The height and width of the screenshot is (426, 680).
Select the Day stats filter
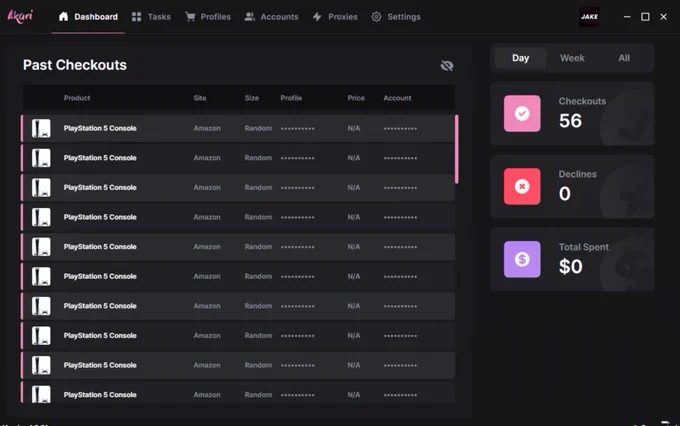pos(520,58)
